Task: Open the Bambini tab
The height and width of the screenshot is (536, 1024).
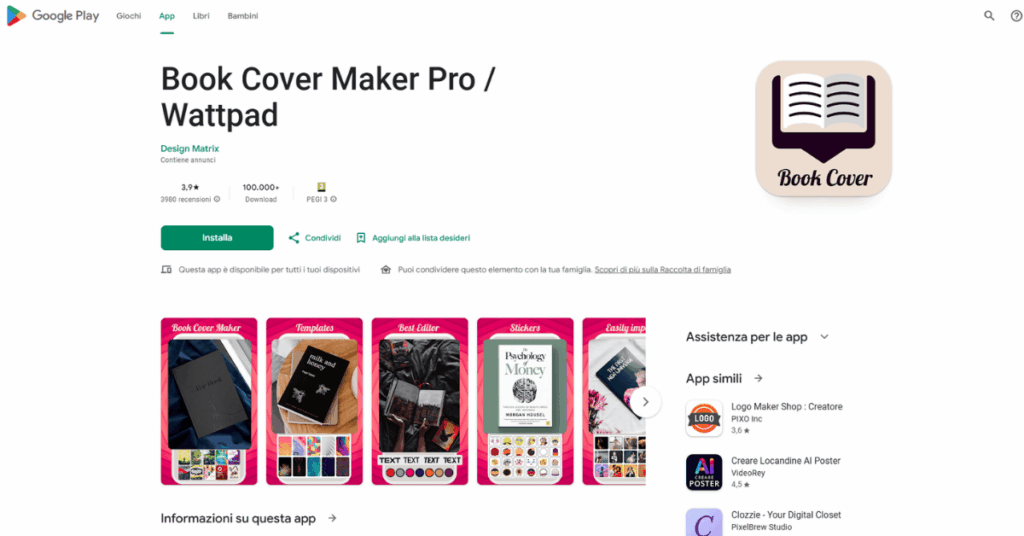Action: coord(243,16)
